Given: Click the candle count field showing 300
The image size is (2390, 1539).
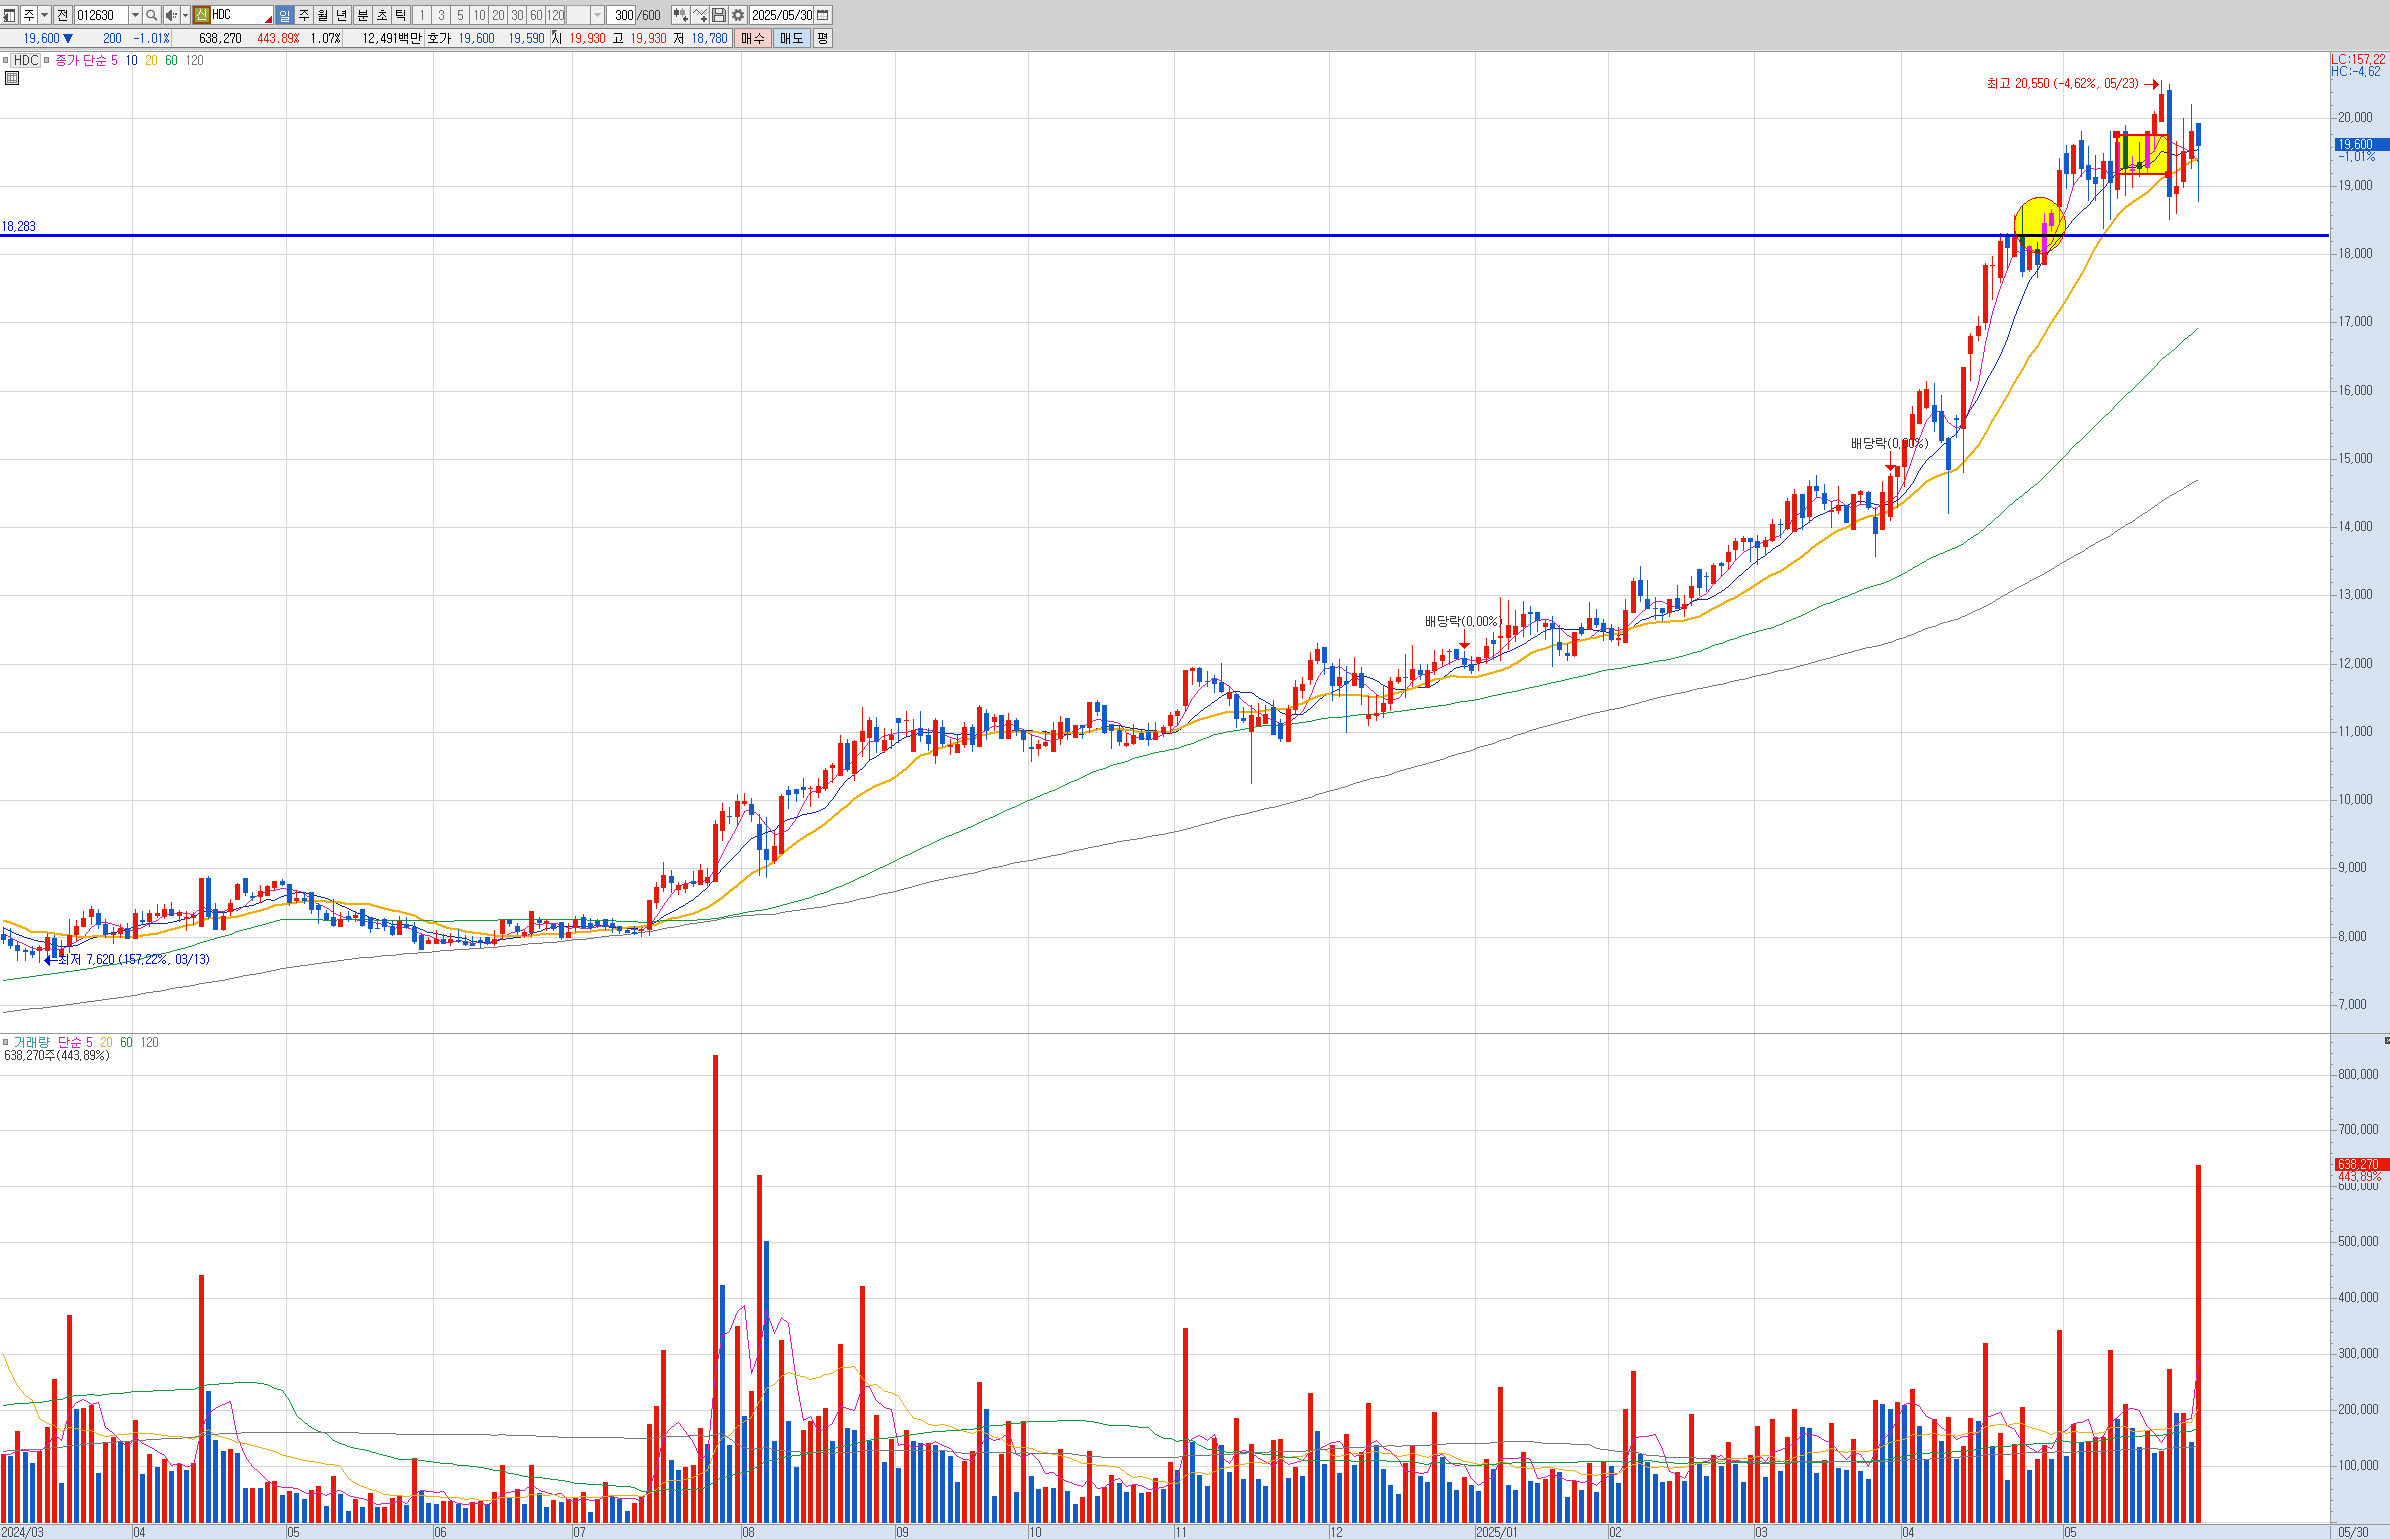Looking at the screenshot, I should pyautogui.click(x=622, y=15).
